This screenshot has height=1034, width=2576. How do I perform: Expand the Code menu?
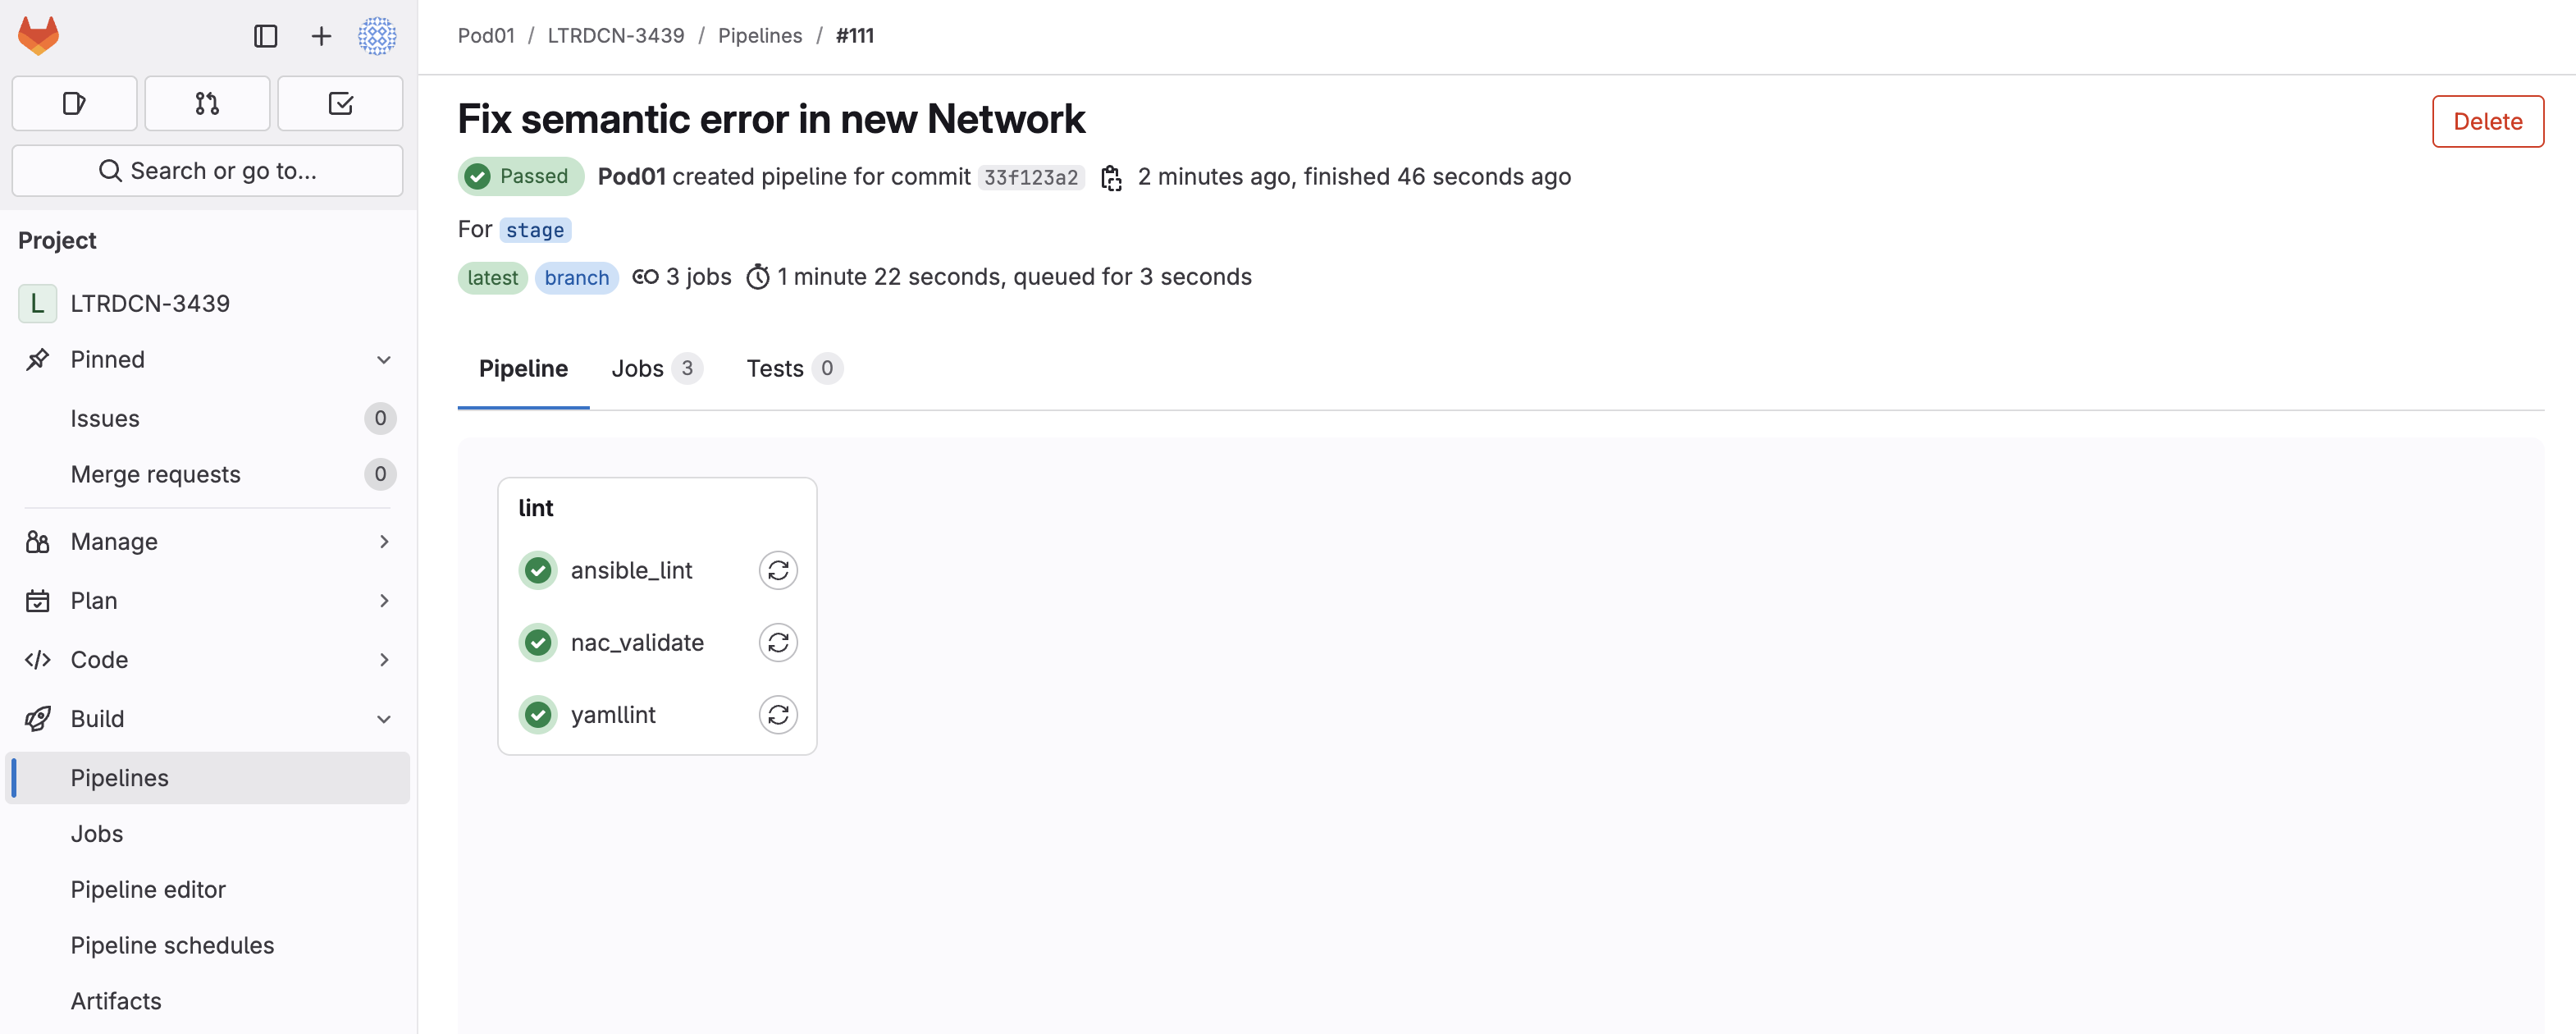(x=207, y=659)
